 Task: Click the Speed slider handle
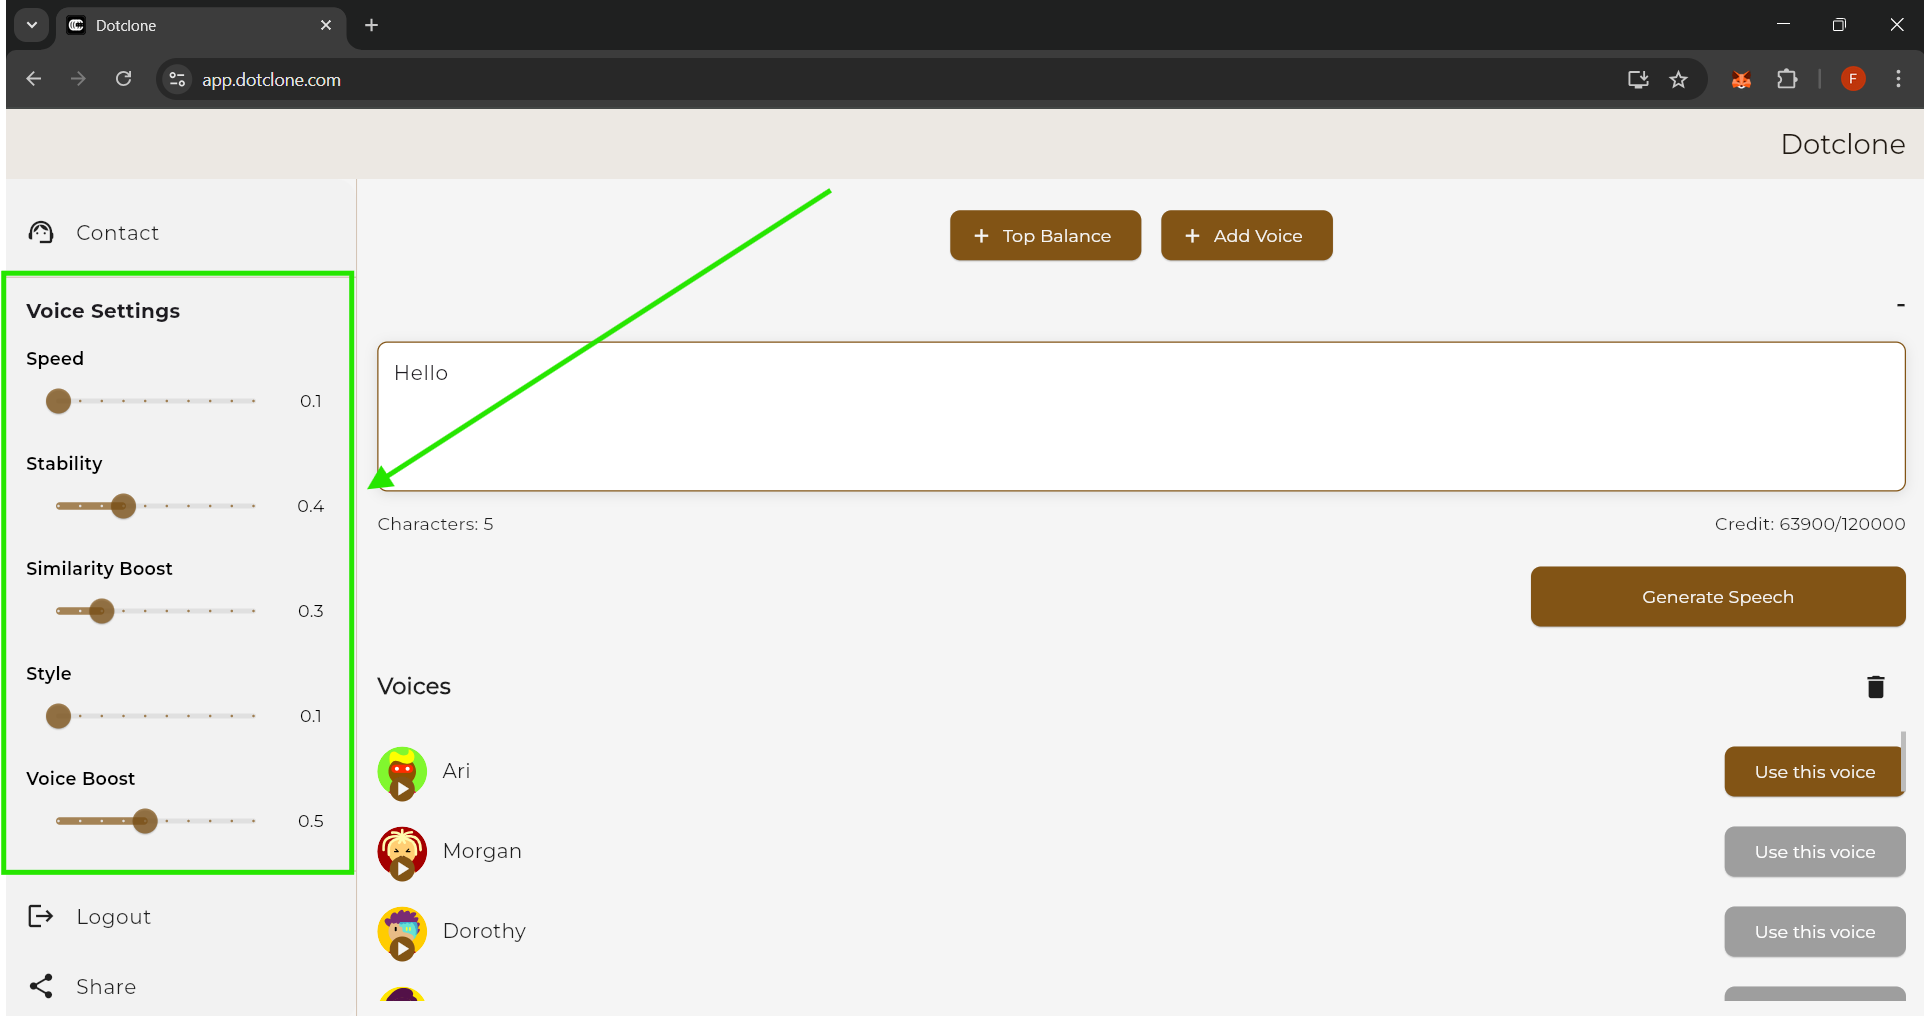click(x=59, y=401)
